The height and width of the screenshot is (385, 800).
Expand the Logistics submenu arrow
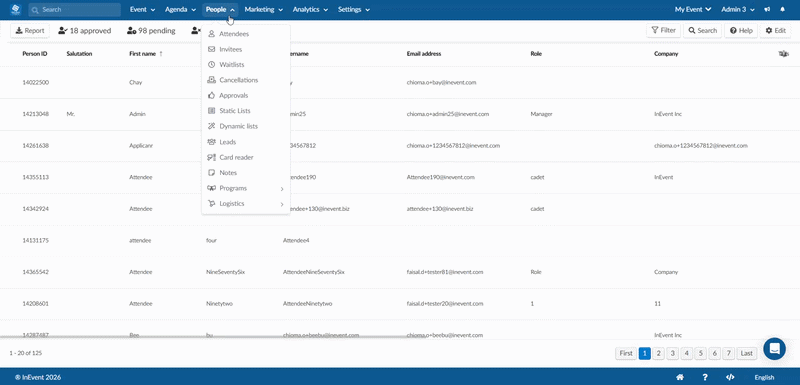(282, 204)
